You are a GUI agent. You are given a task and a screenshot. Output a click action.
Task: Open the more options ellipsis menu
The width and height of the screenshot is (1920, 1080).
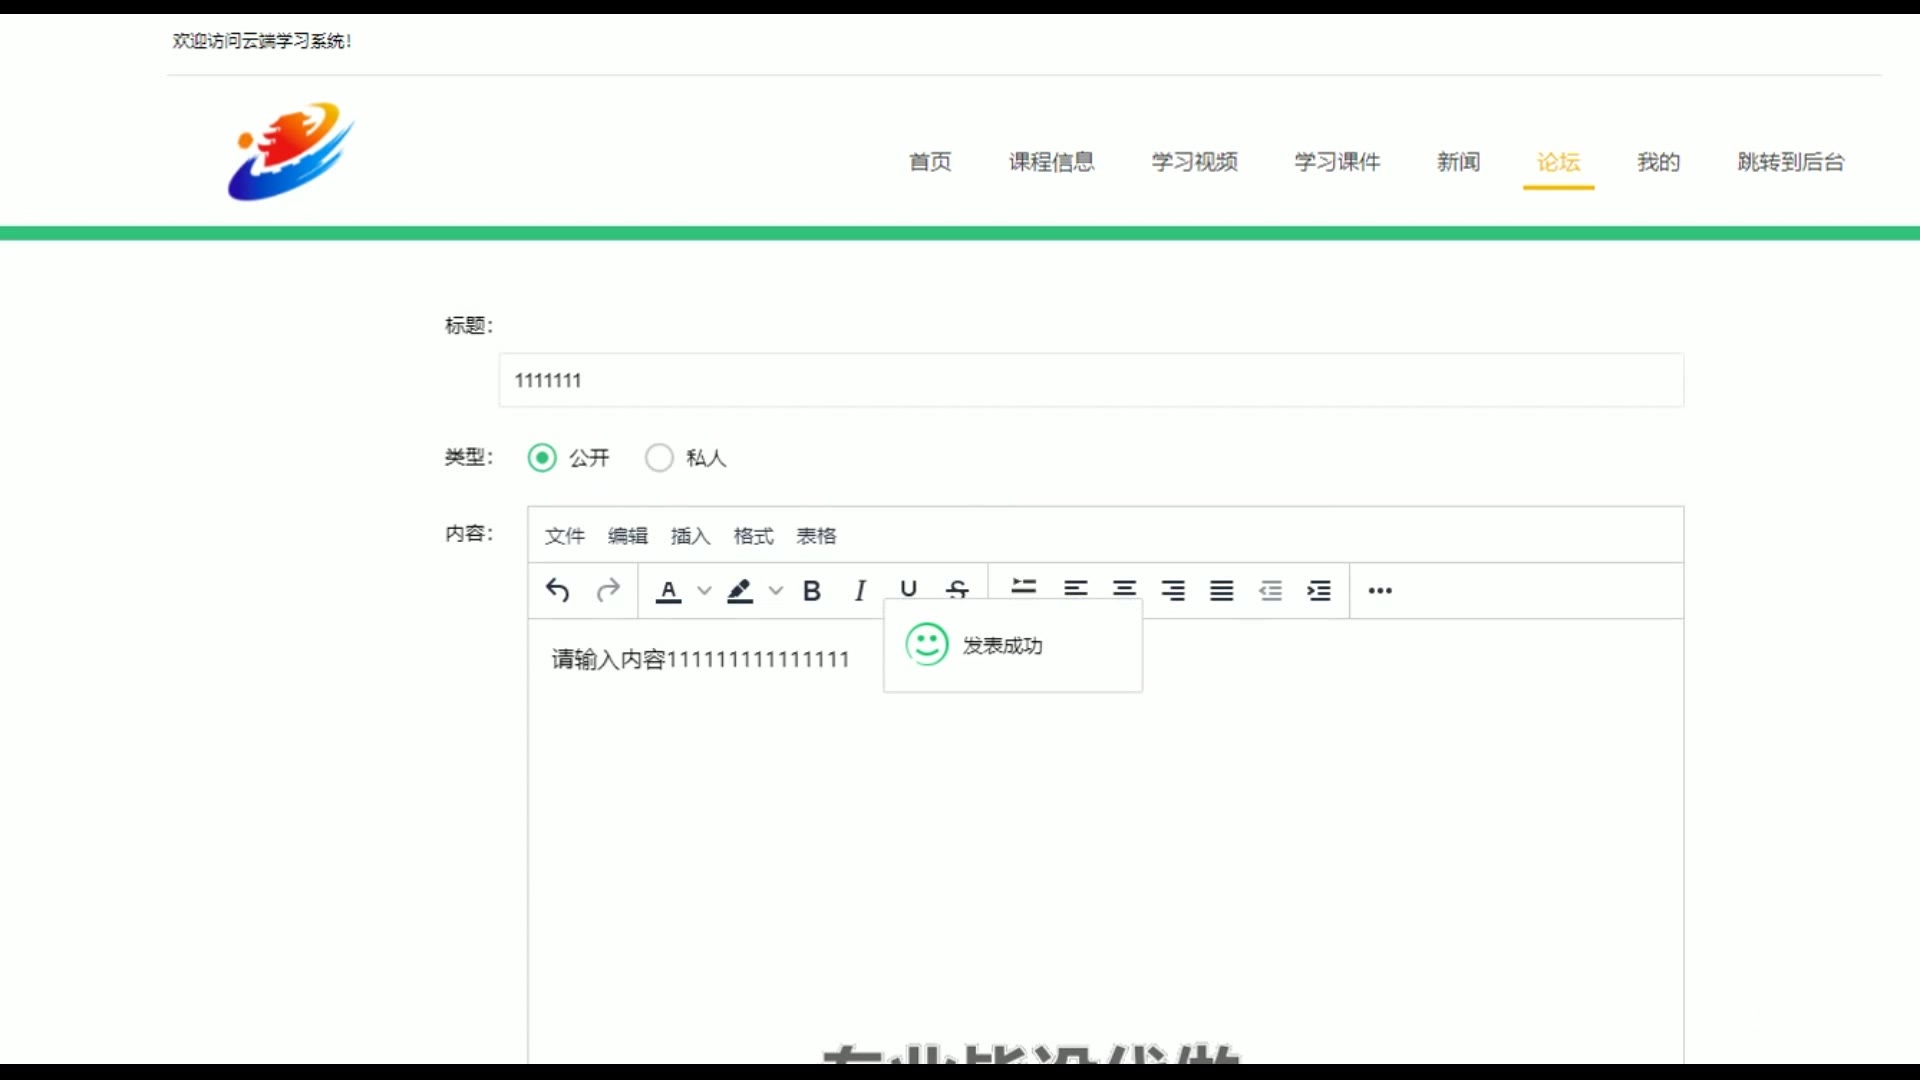coord(1380,590)
